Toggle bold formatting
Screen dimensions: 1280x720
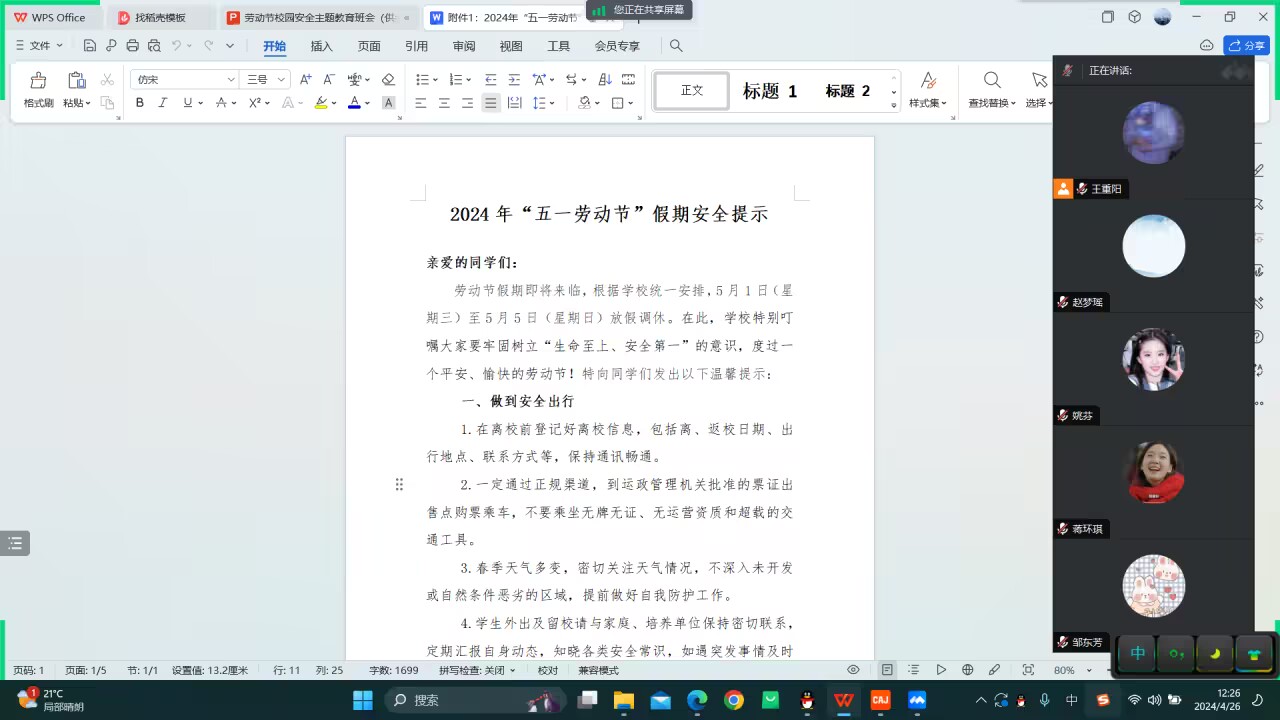(140, 103)
